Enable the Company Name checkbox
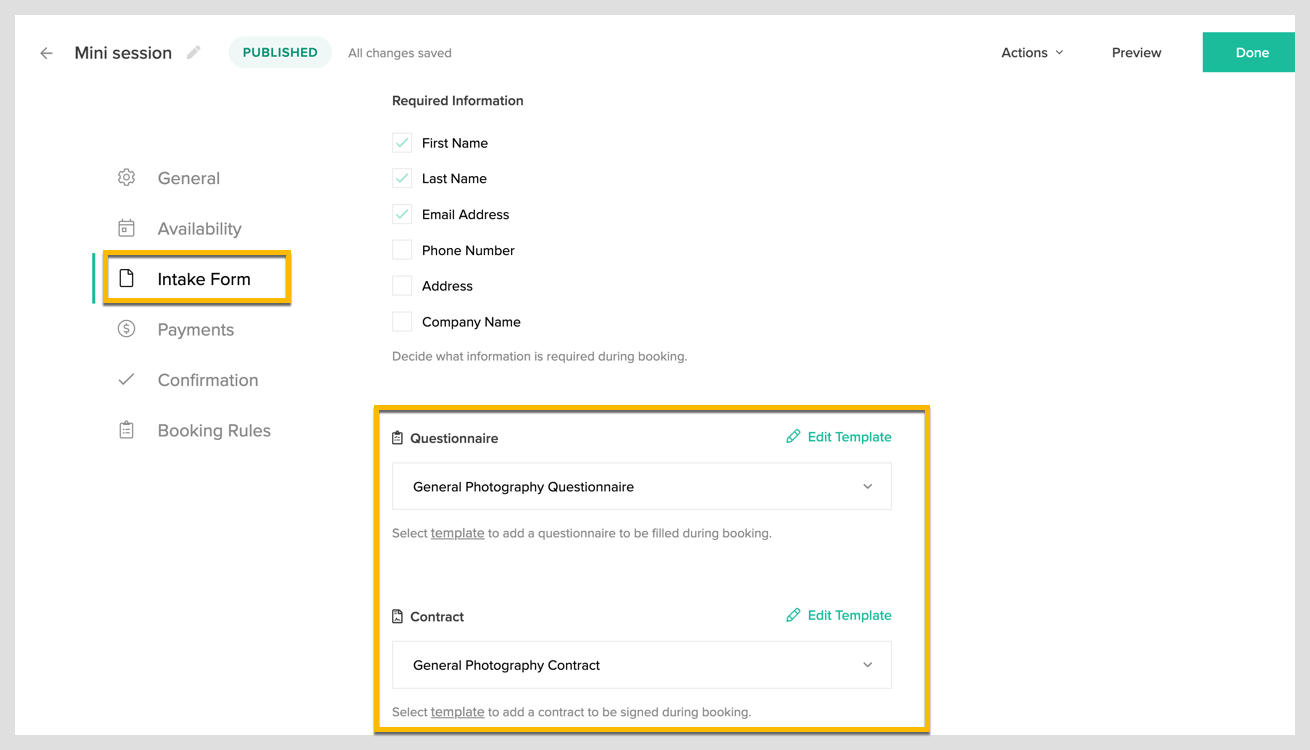 402,322
